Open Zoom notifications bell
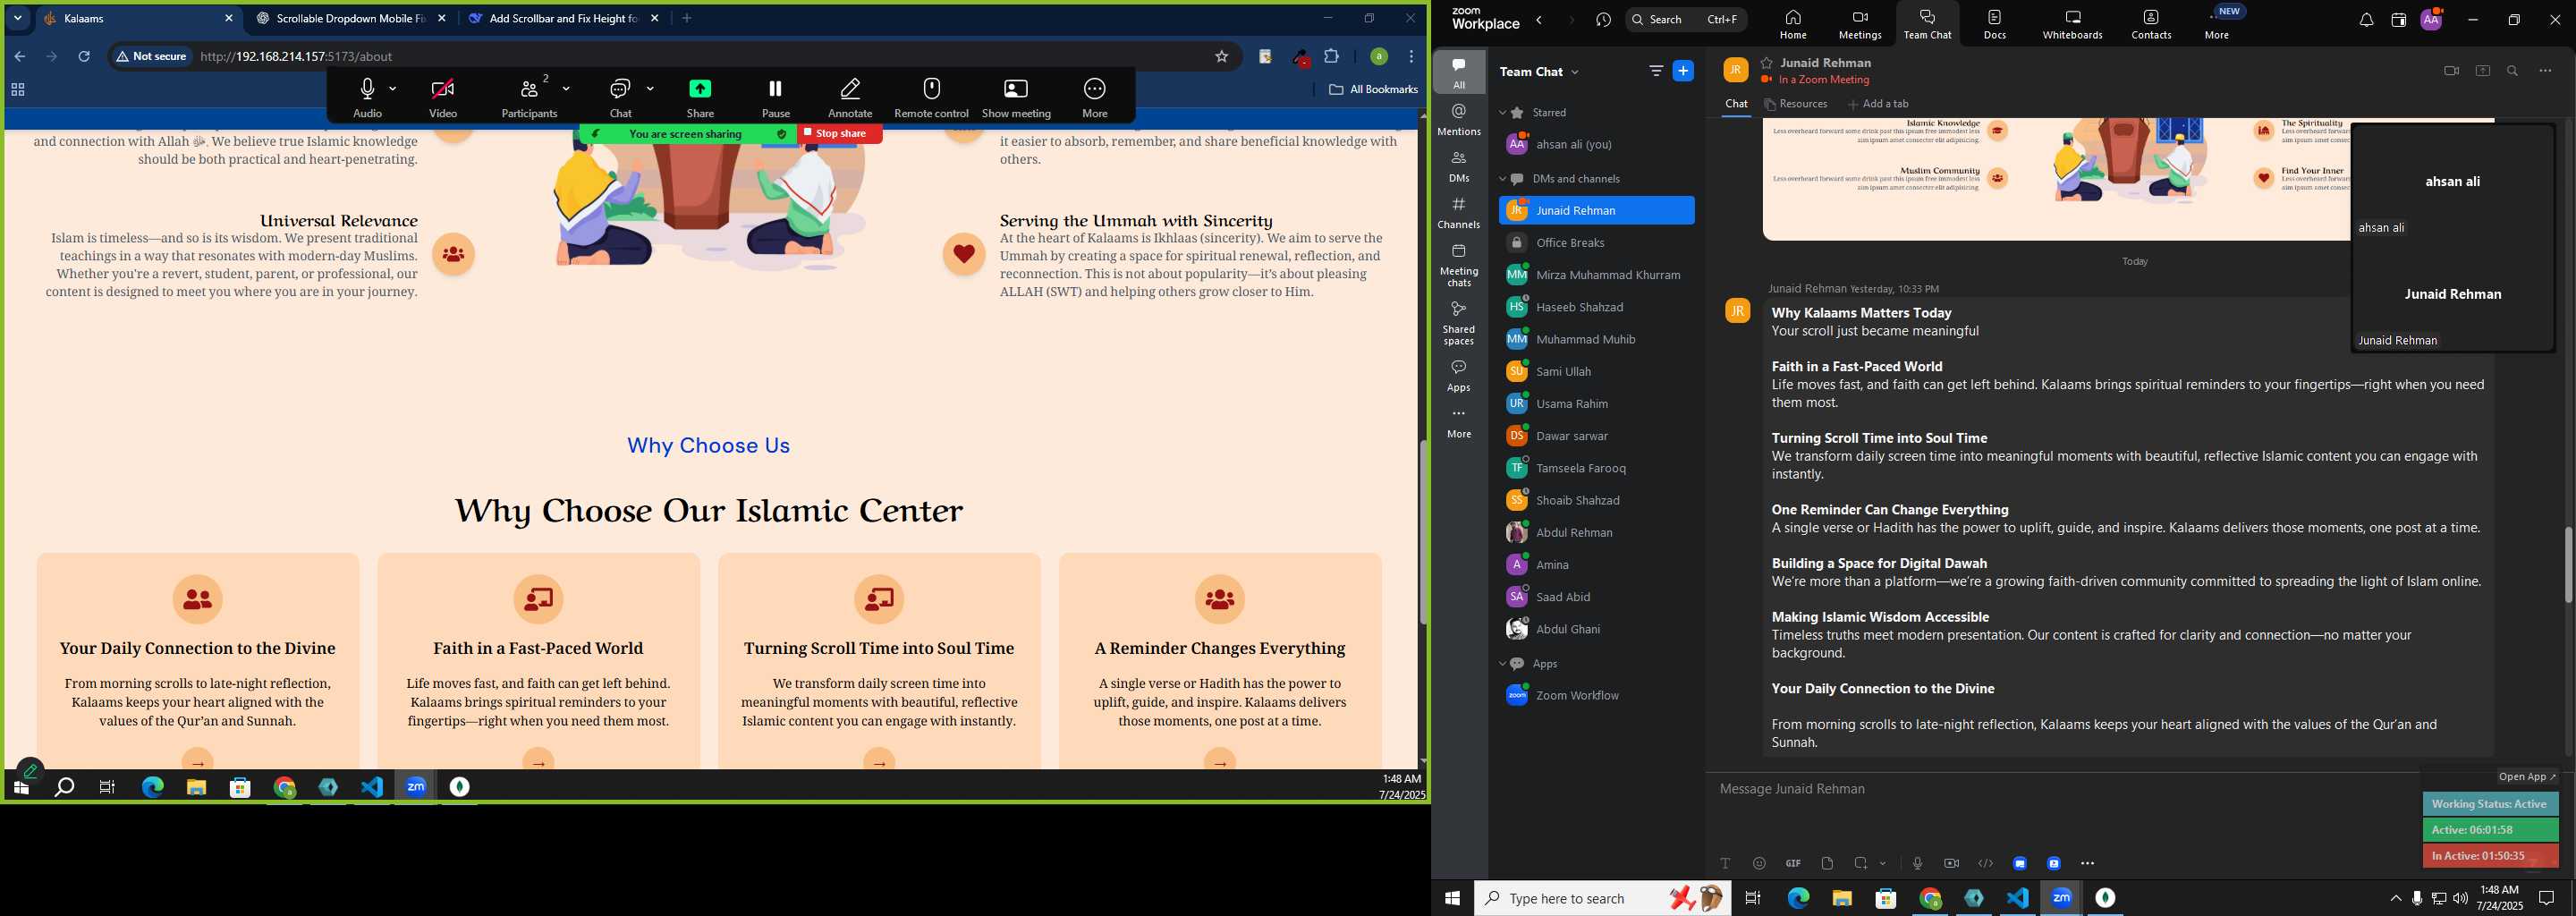The image size is (2576, 916). point(2366,20)
